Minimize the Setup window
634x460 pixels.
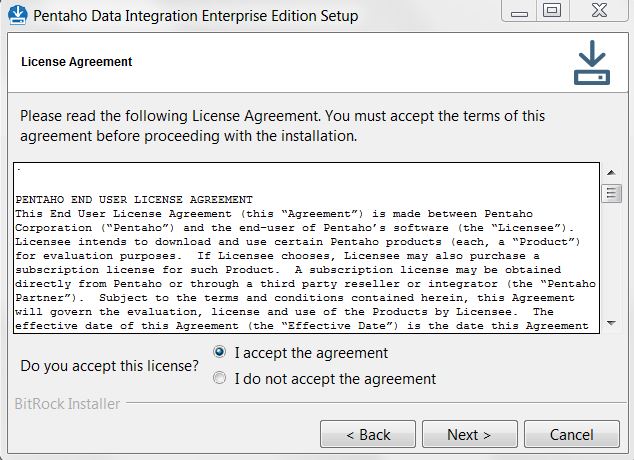coord(518,11)
